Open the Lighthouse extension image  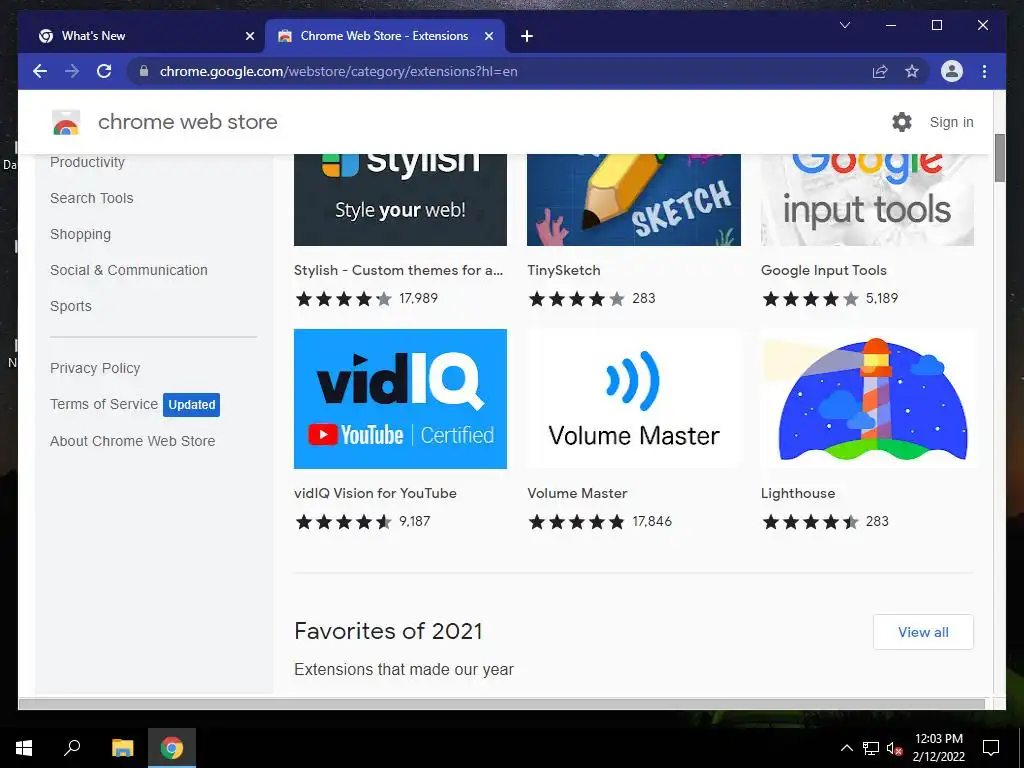[x=867, y=398]
